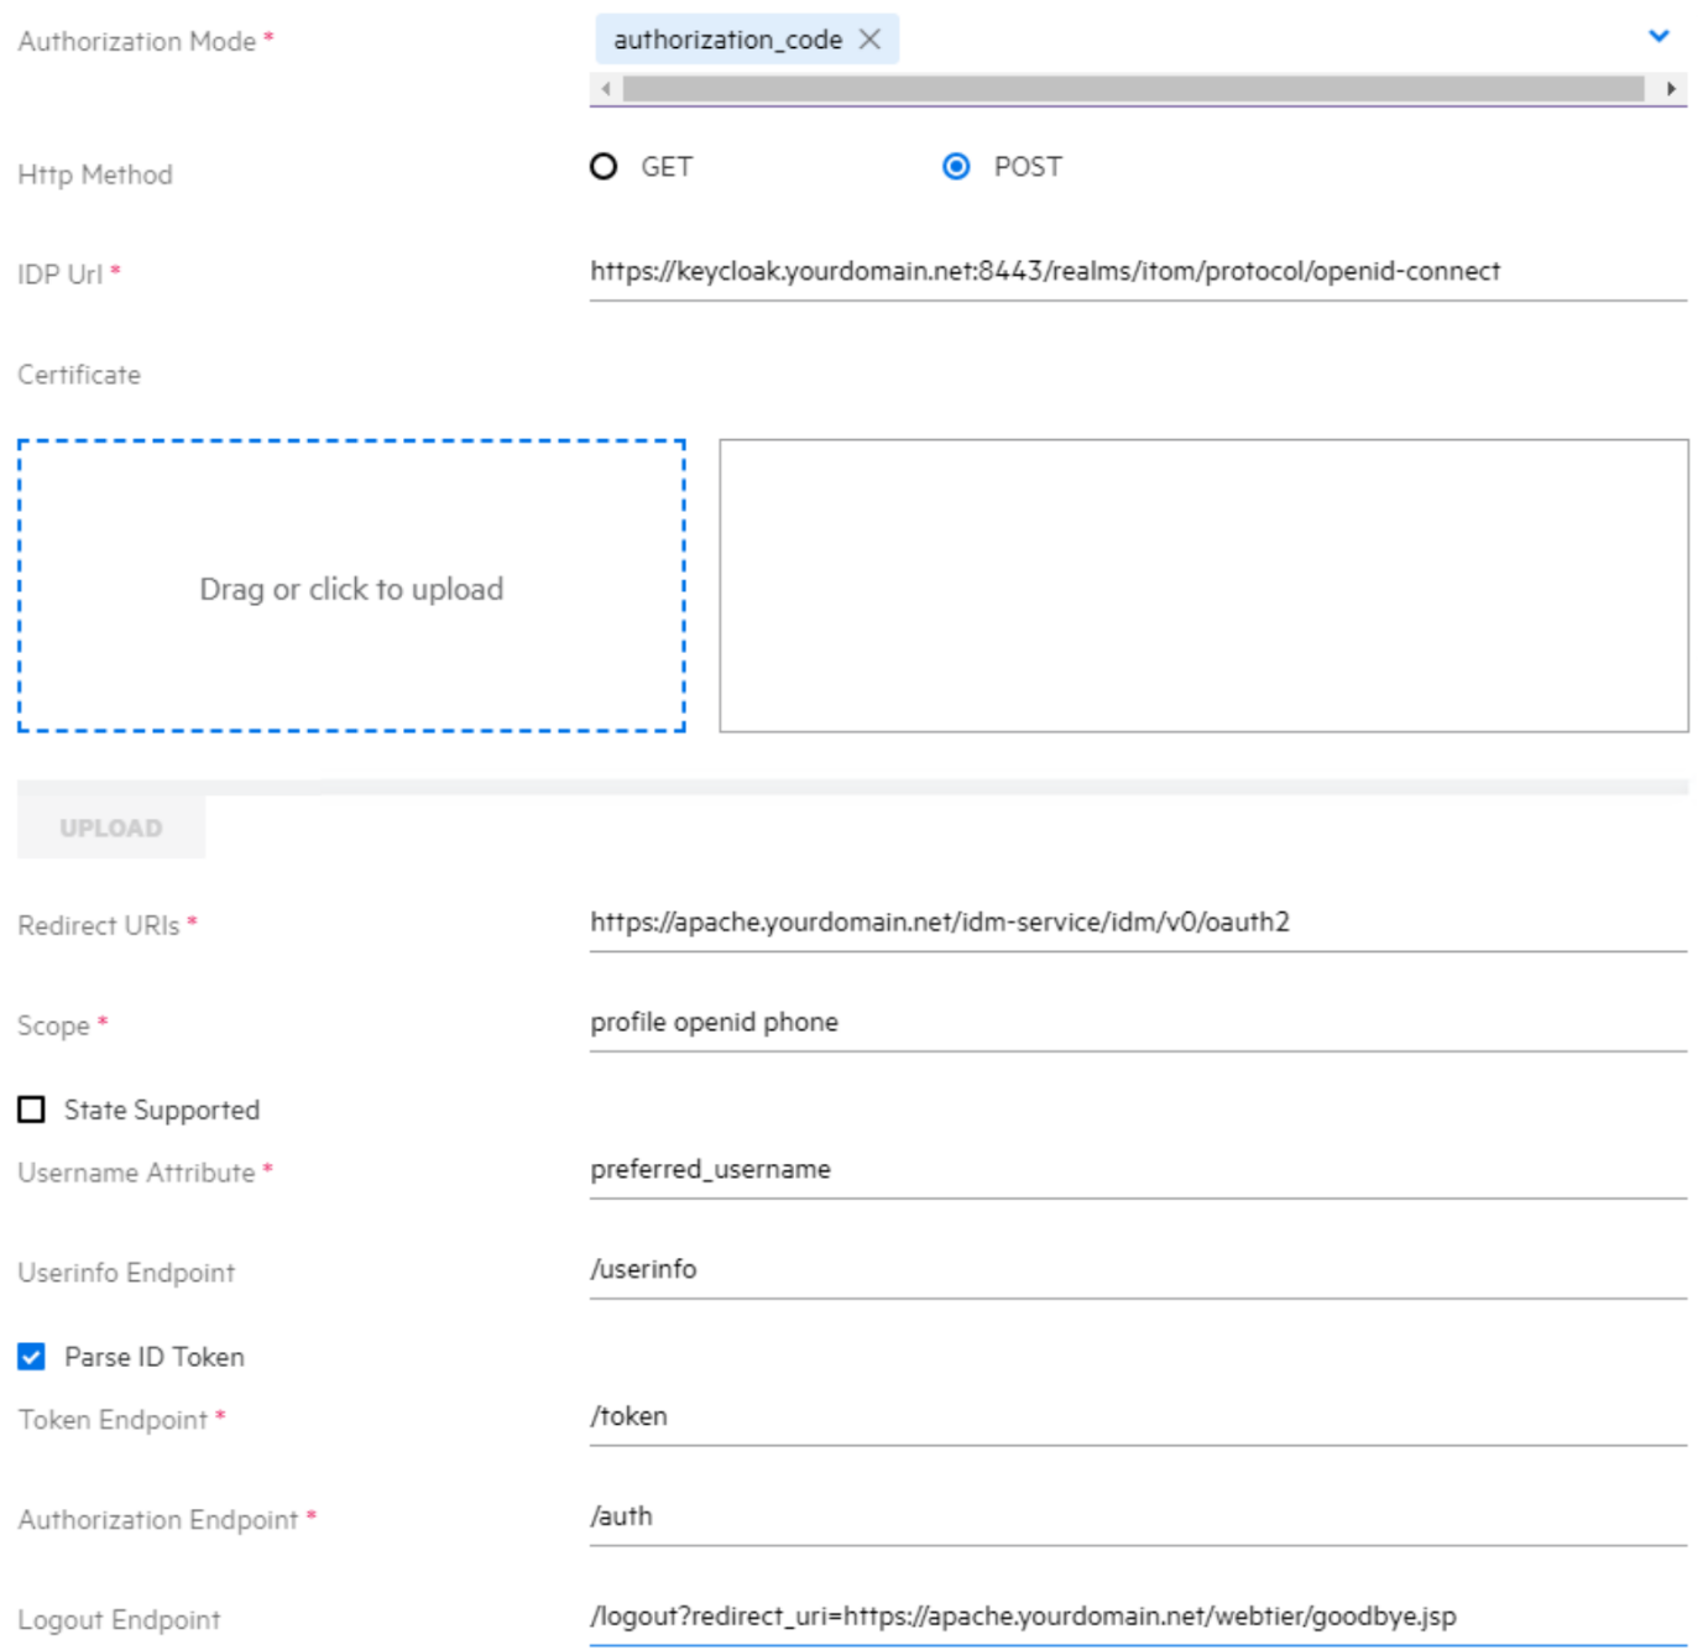Click the Scope field containing profile openid phone
Screen dimensions: 1708x1650
[x=1000, y=1022]
